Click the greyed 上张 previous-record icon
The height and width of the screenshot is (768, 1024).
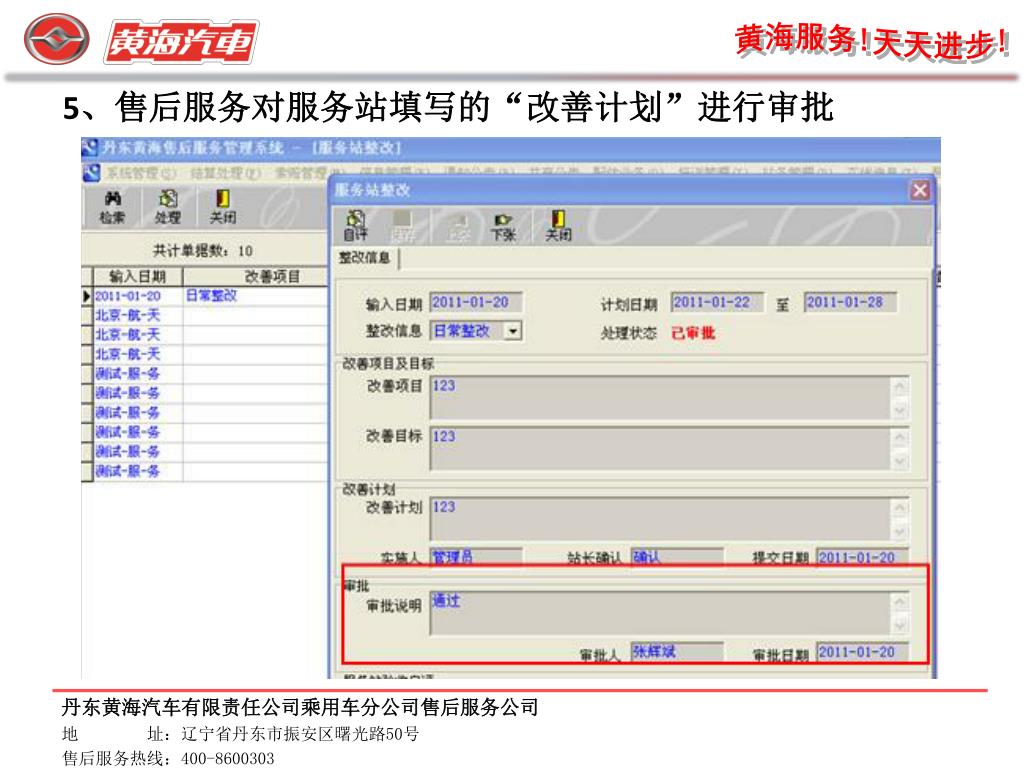pyautogui.click(x=458, y=225)
